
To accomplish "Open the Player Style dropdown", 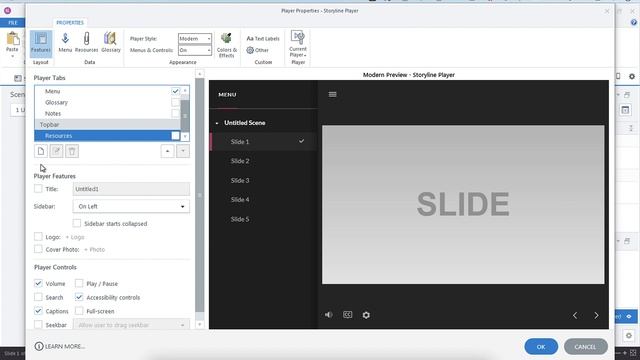I will (195, 38).
